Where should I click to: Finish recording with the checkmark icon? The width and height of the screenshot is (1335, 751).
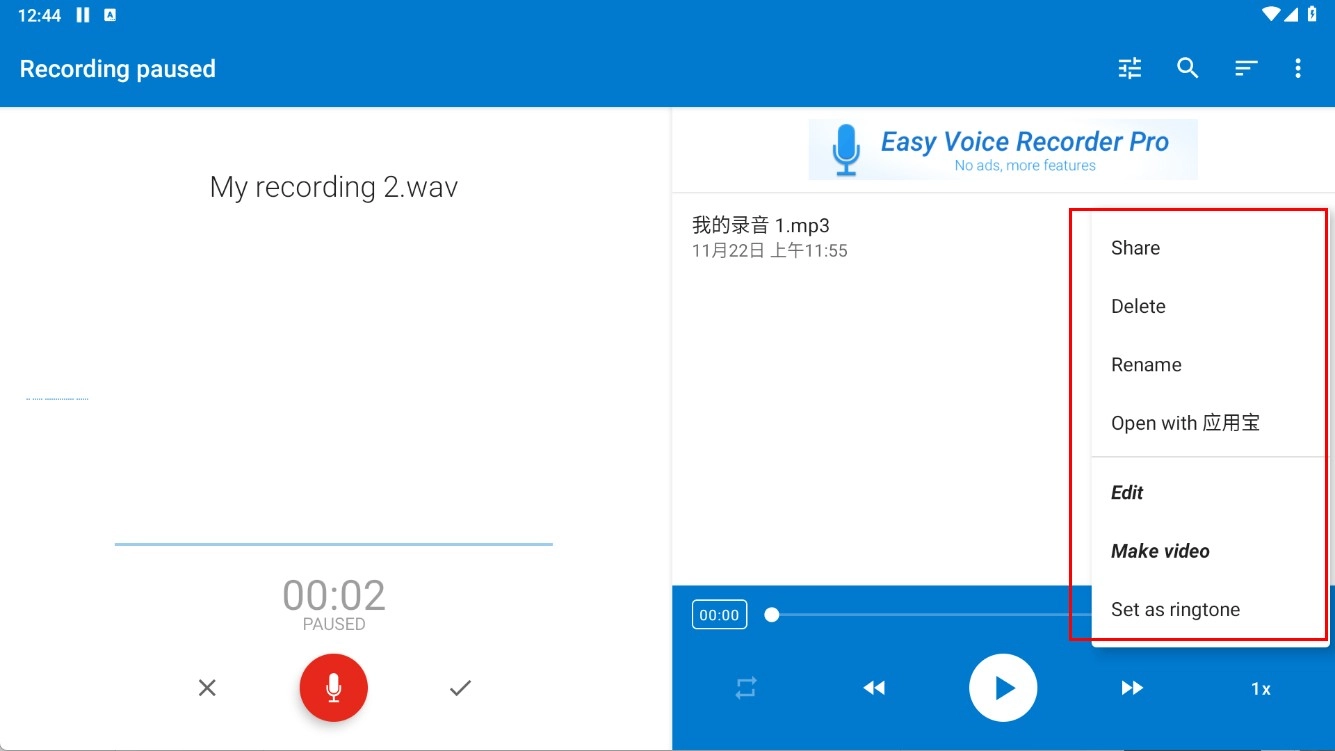click(x=460, y=688)
